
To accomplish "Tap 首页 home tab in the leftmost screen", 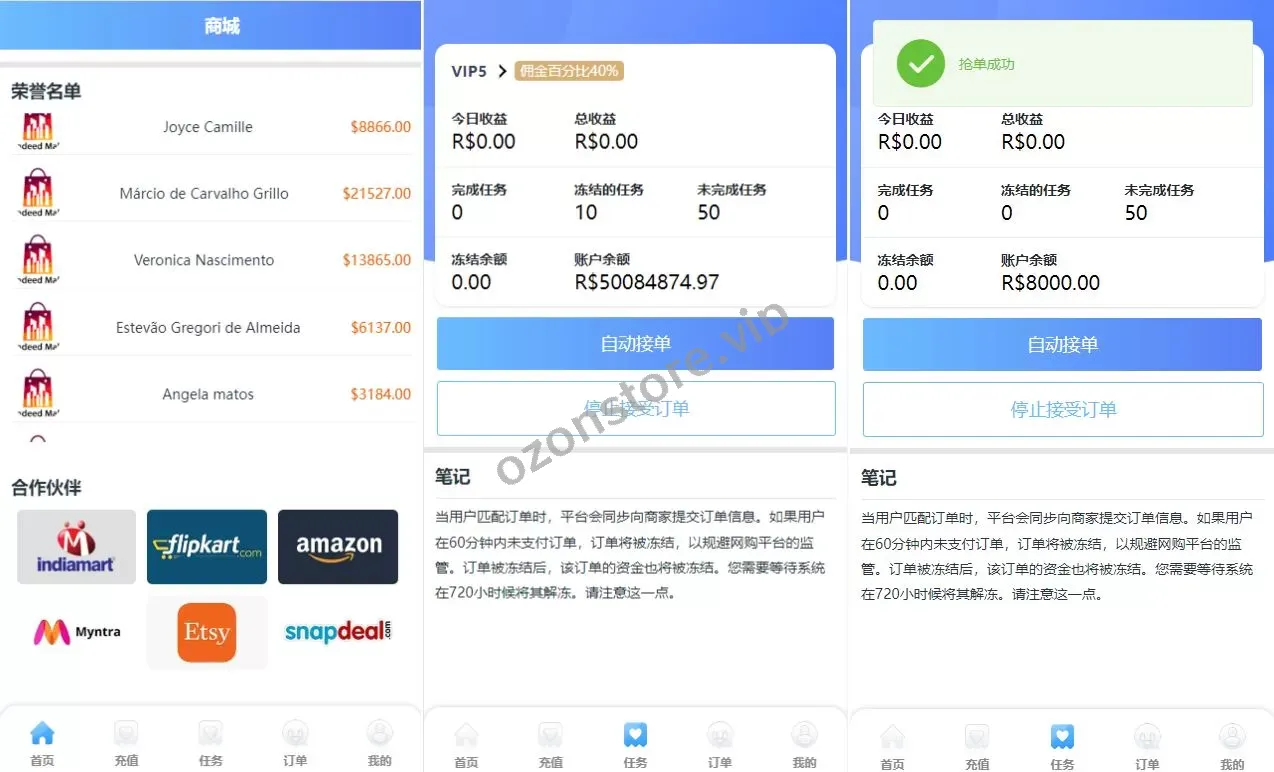I will (x=42, y=744).
